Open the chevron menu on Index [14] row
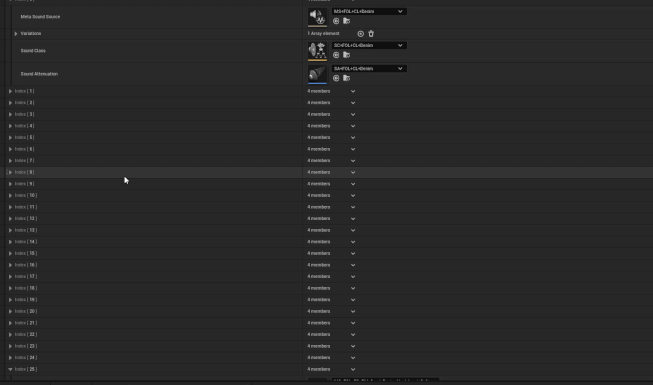The height and width of the screenshot is (385, 653). pyautogui.click(x=353, y=242)
